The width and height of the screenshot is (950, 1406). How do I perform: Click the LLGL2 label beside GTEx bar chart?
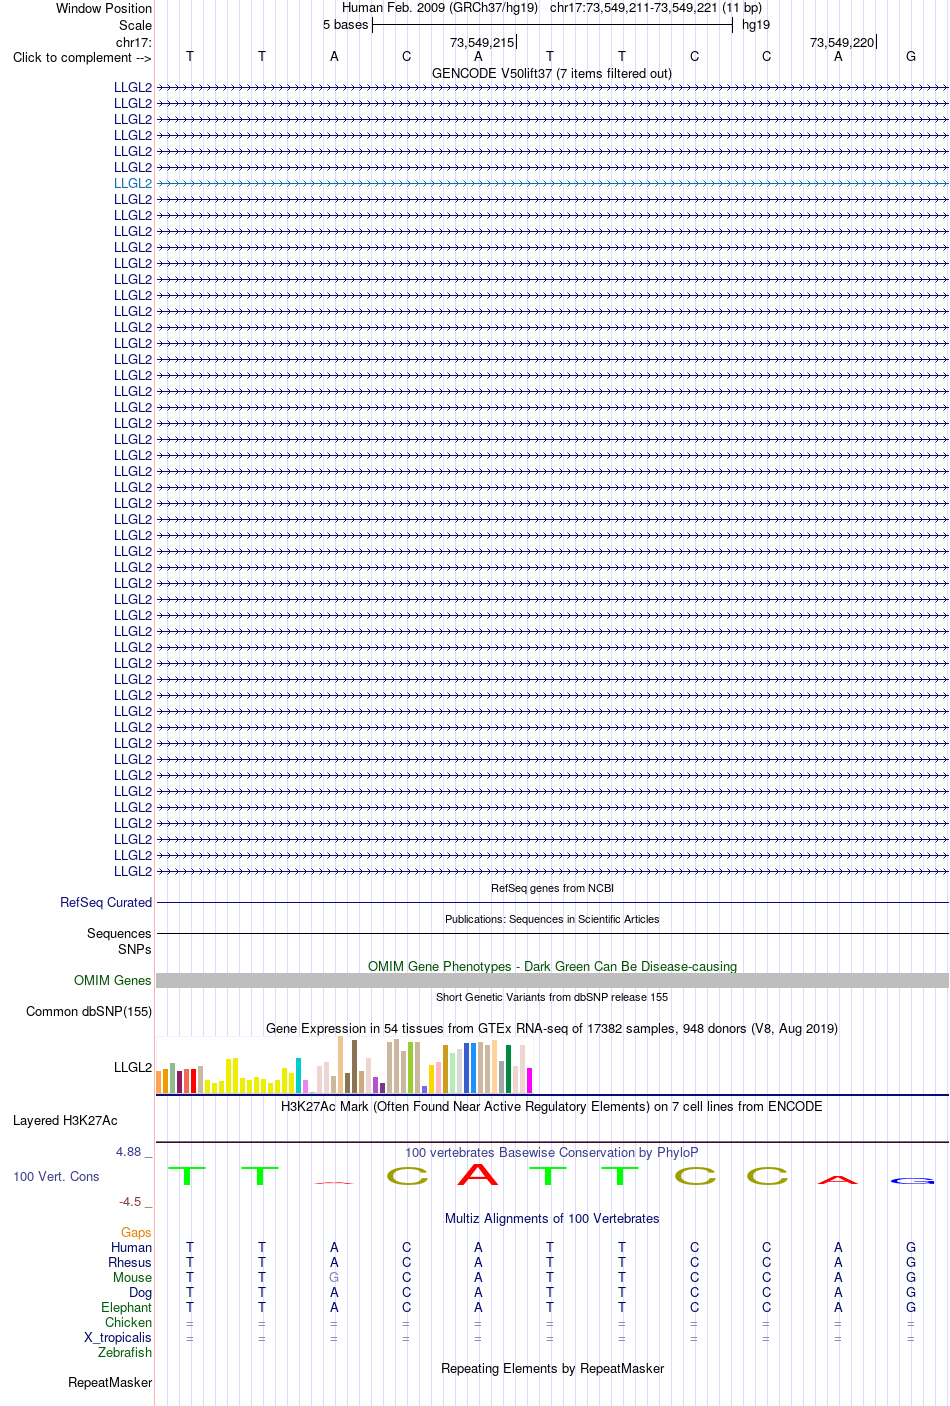coord(133,1067)
